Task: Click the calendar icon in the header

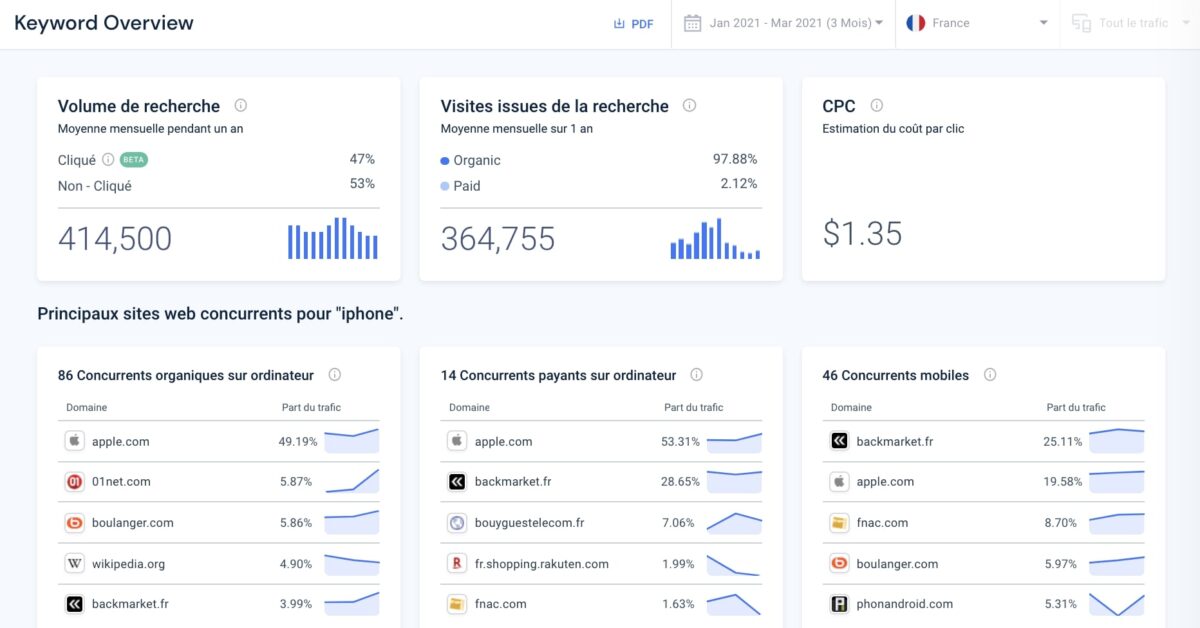Action: pos(692,23)
